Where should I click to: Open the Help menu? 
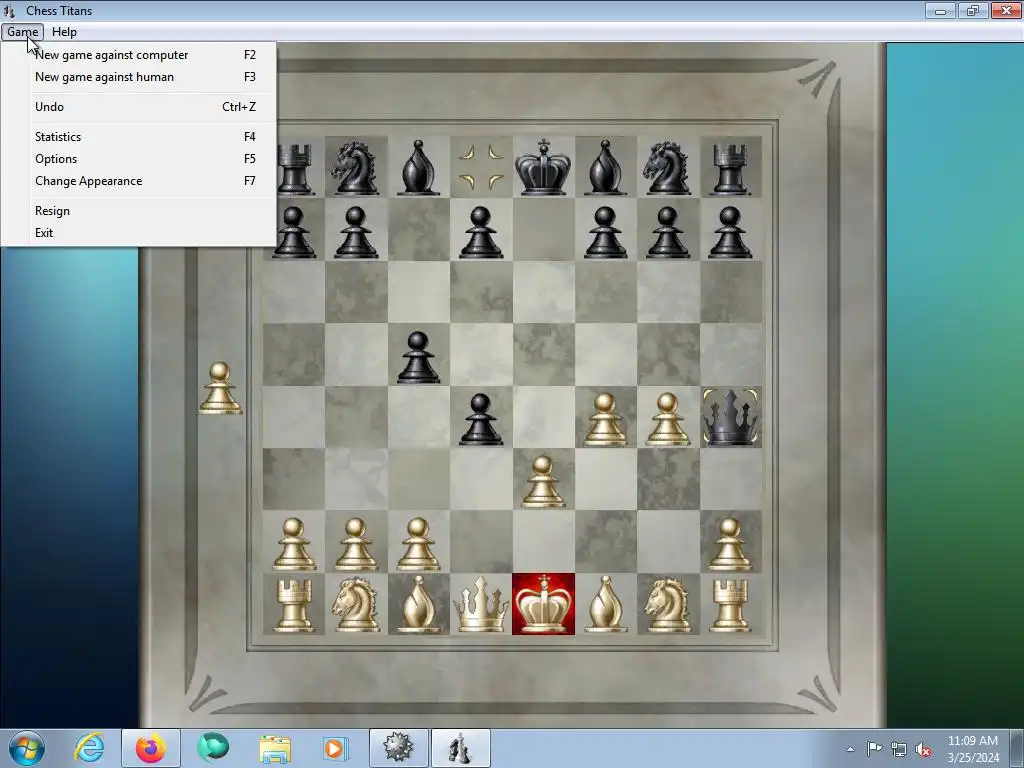(x=64, y=31)
